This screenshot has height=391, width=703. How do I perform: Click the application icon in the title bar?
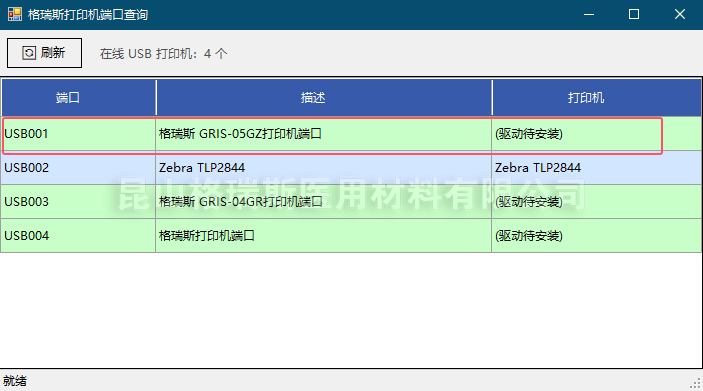pyautogui.click(x=15, y=14)
